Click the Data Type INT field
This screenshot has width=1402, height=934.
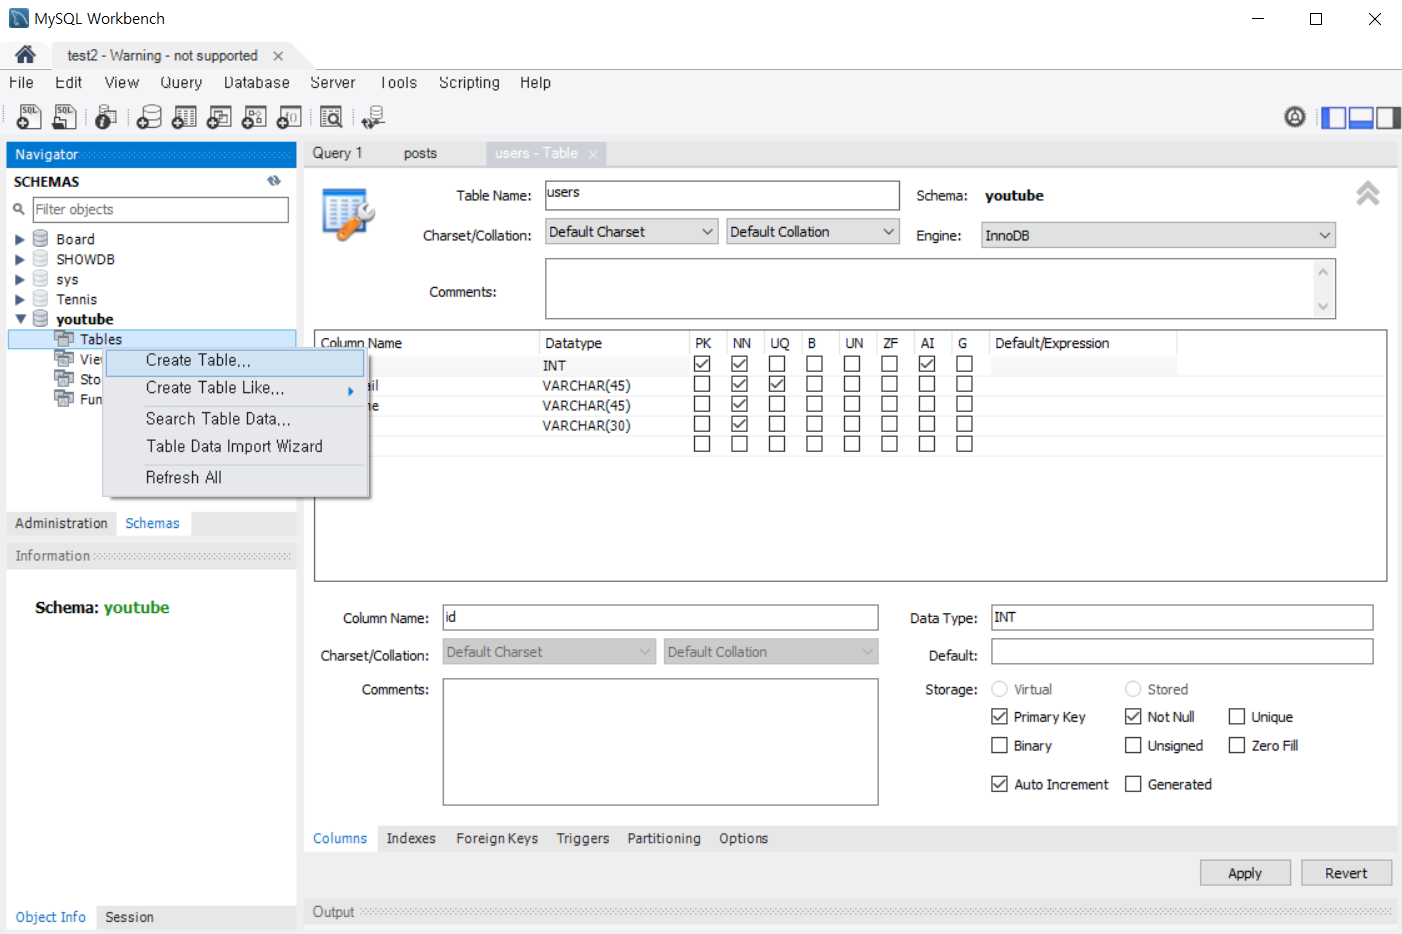pyautogui.click(x=1182, y=618)
